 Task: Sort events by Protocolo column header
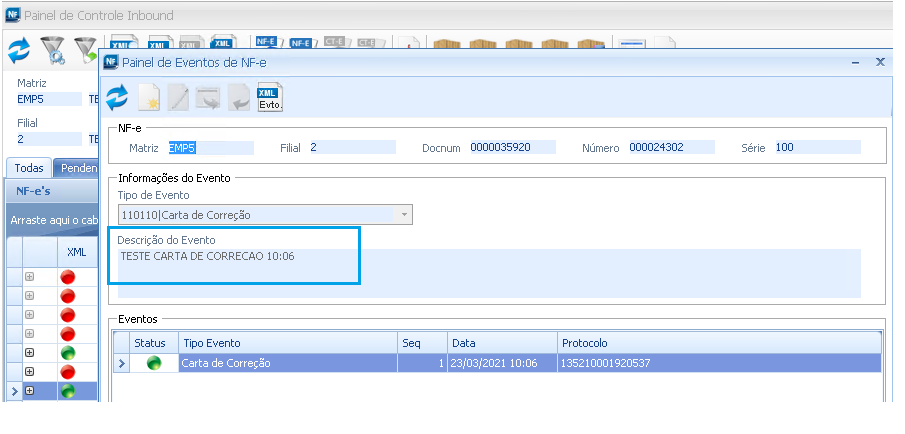coord(719,343)
